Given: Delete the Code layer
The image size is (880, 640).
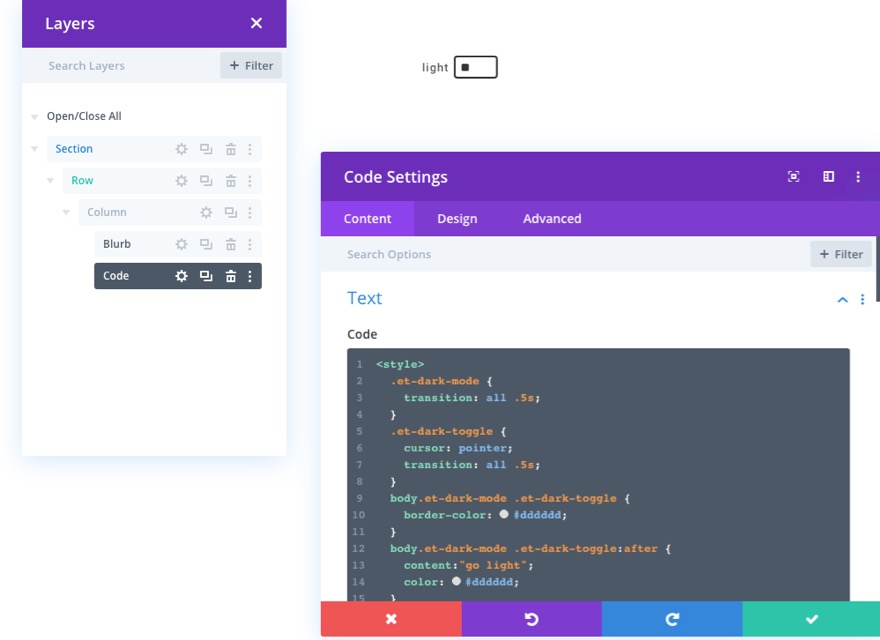Looking at the screenshot, I should [231, 276].
